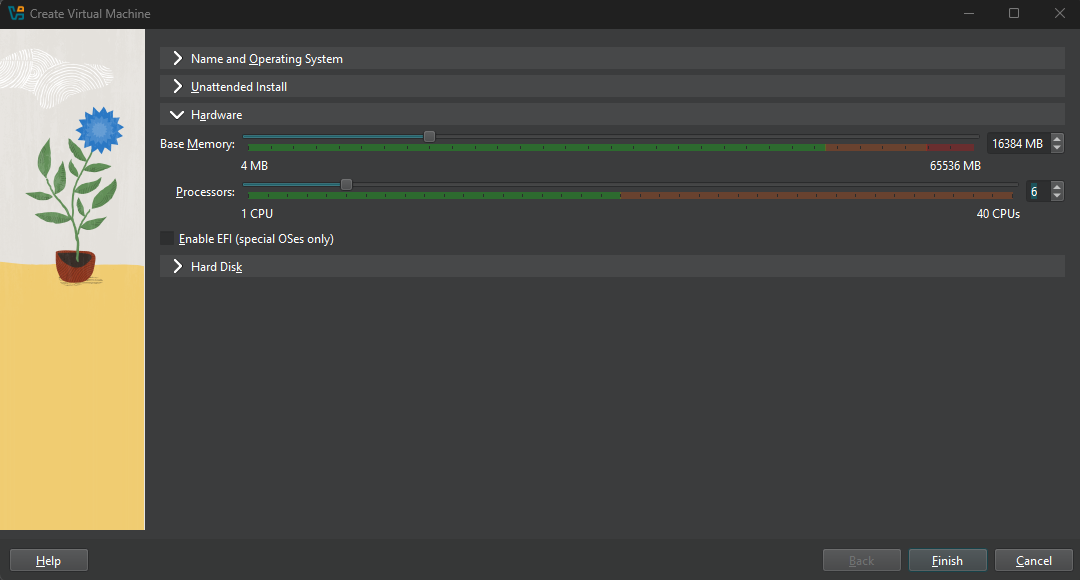Screen dimensions: 1080x580
Task: Expand the Name and Operating System section
Action: [178, 59]
